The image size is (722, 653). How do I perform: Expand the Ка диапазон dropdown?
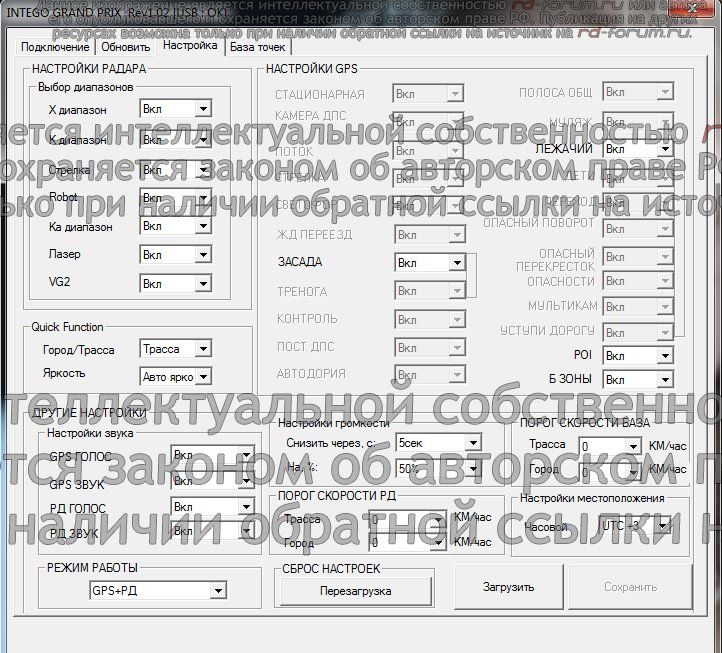(x=175, y=226)
